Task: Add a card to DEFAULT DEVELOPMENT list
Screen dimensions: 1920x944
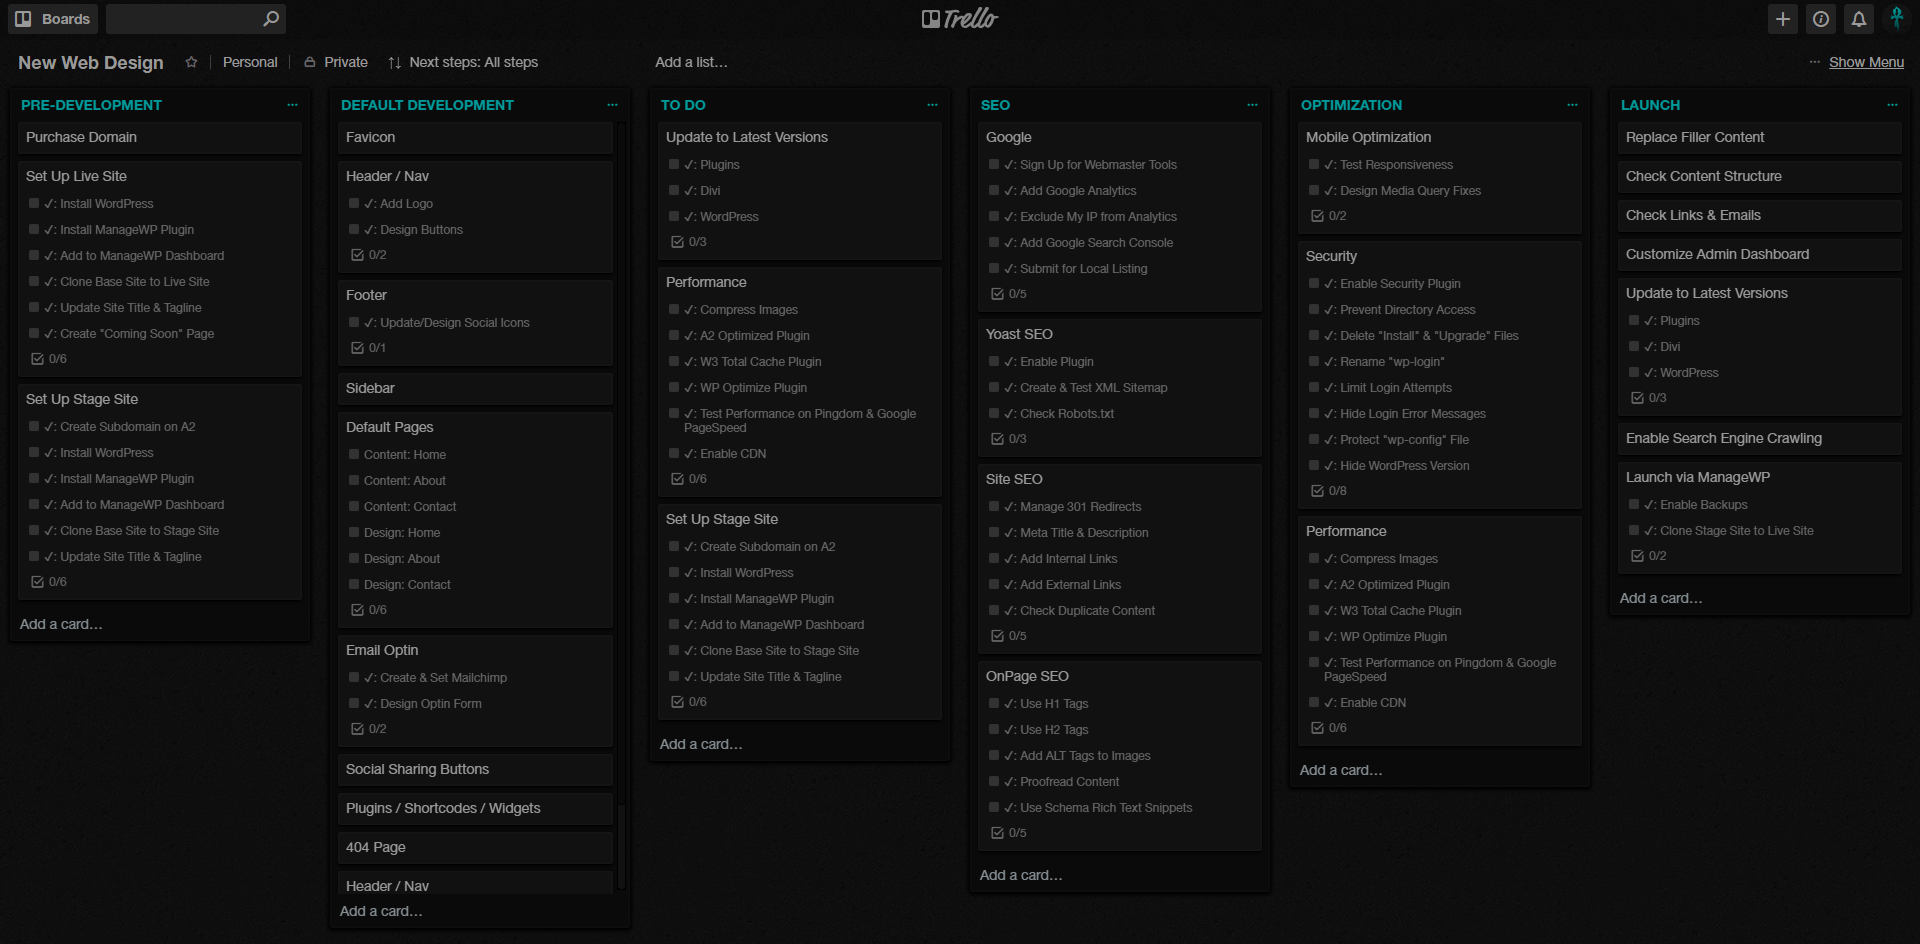Action: pos(381,911)
